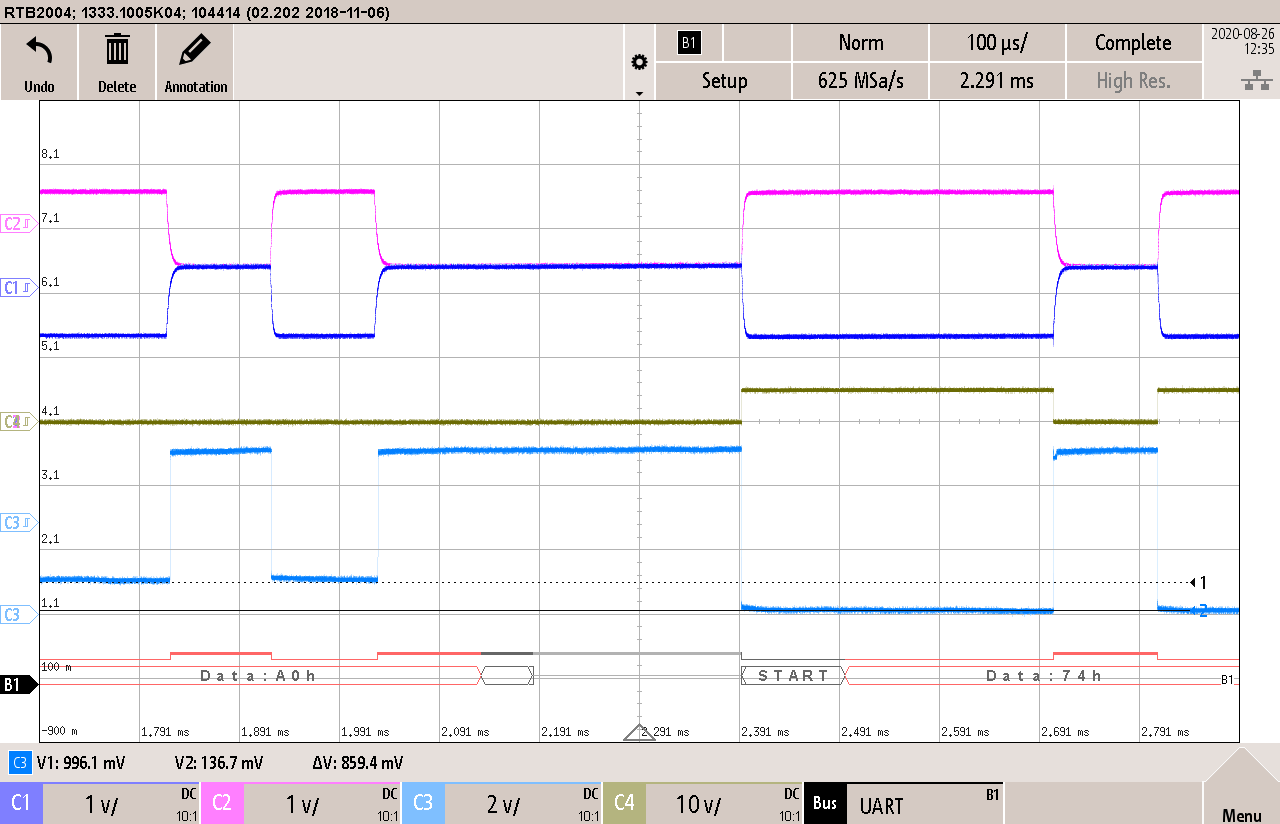Click the B1 bus indicator icon

click(x=689, y=42)
